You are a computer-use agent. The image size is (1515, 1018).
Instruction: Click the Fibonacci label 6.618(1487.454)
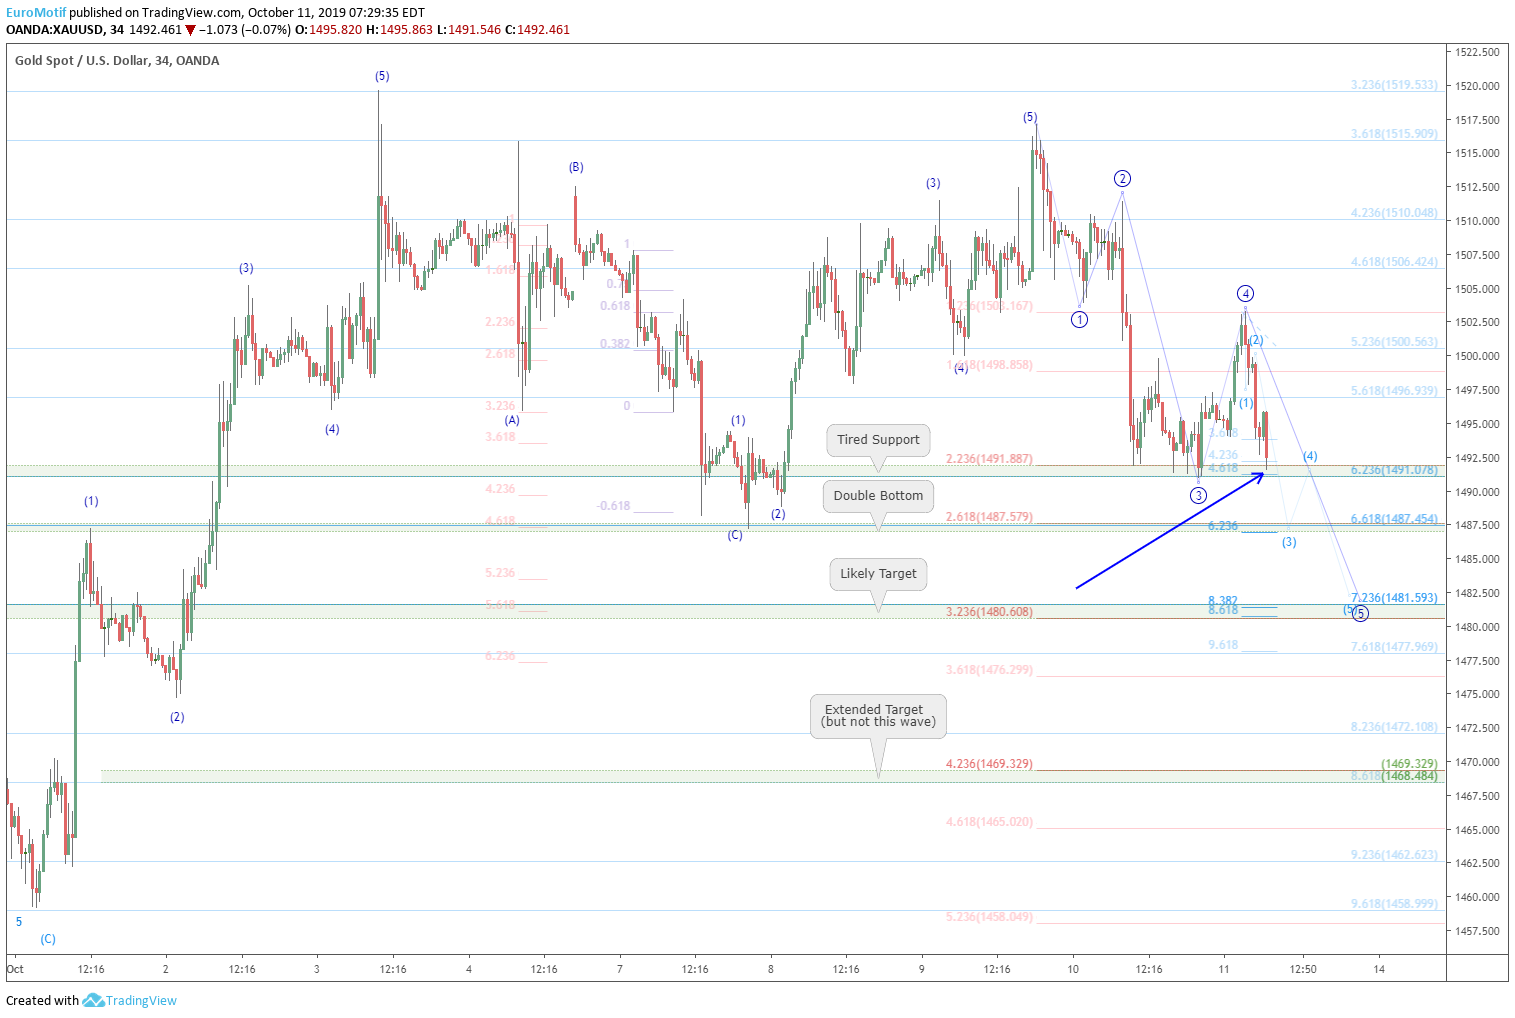coord(1394,519)
